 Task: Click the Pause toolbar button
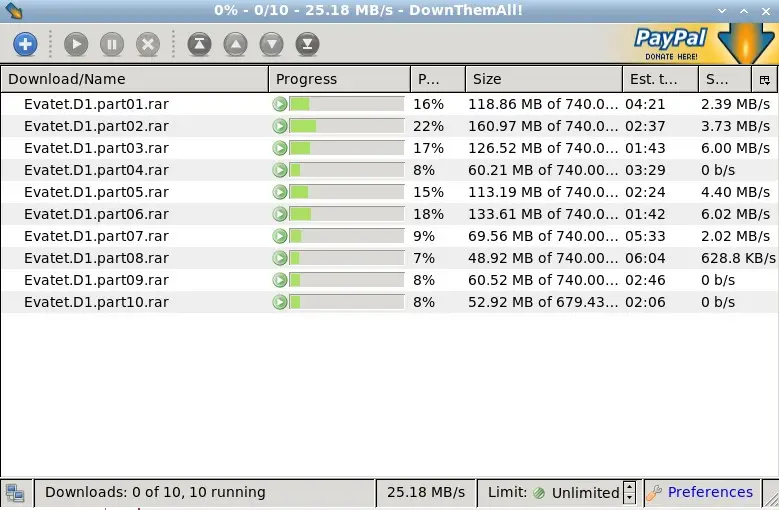pos(112,44)
